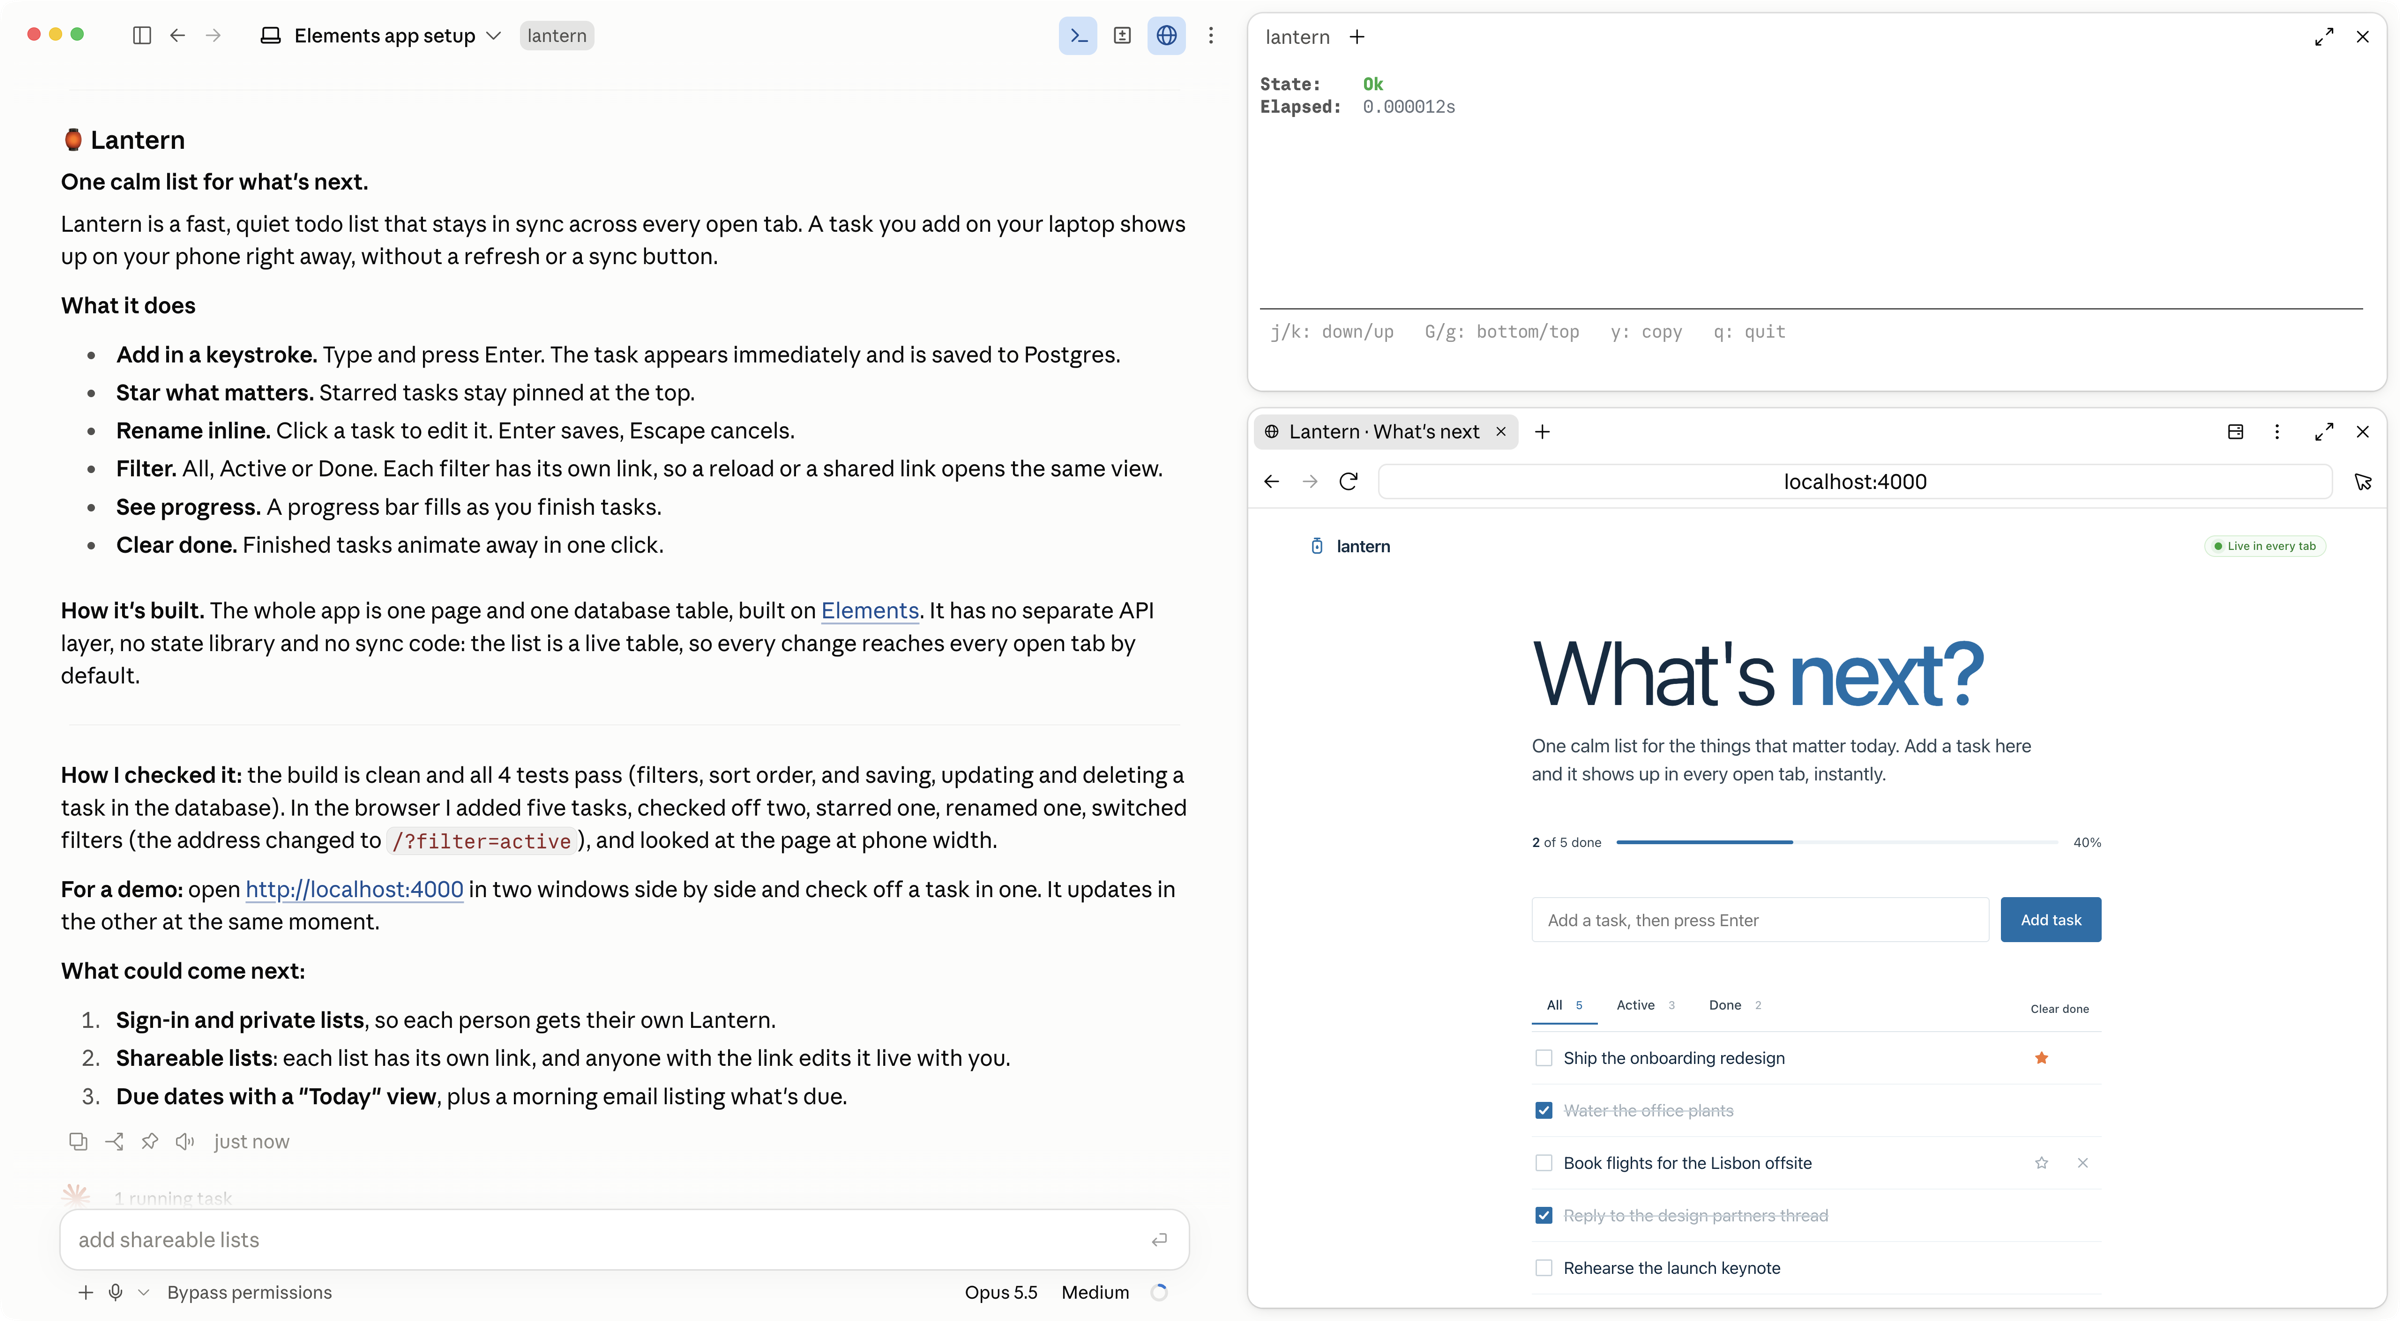Click the browser back arrow
Viewport: 2400px width, 1321px height.
click(x=1271, y=482)
